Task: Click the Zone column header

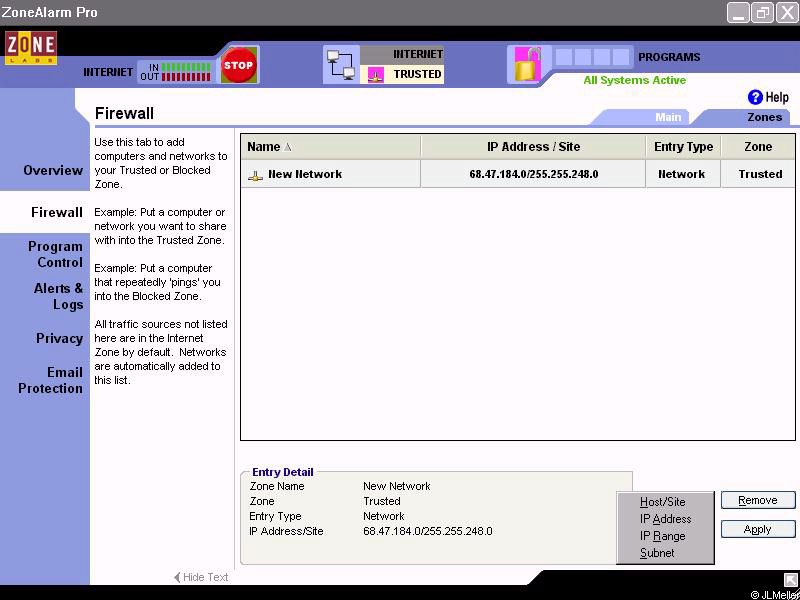Action: tap(758, 147)
